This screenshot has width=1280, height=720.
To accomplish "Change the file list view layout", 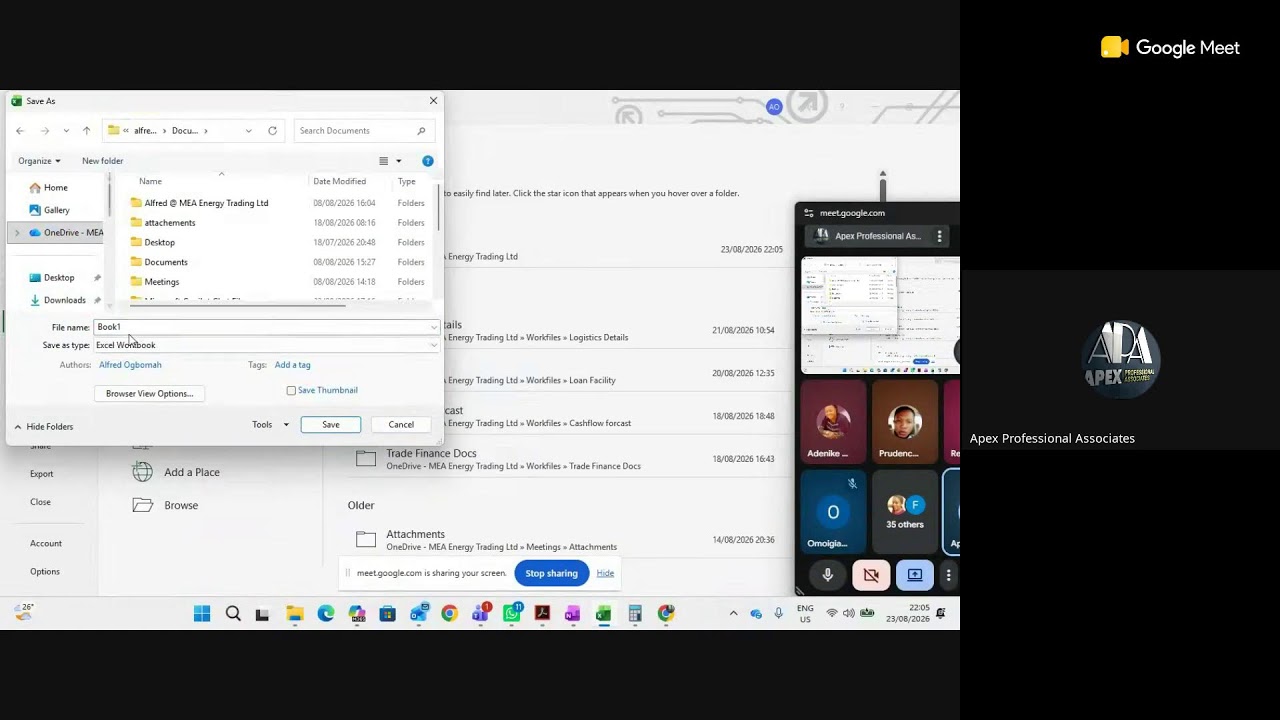I will 384,161.
